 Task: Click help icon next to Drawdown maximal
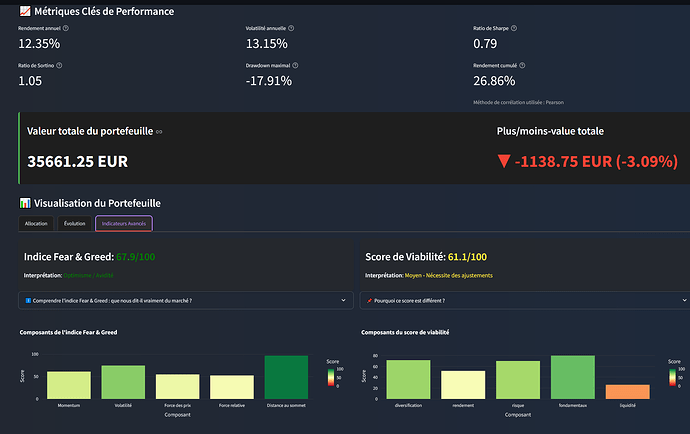click(x=293, y=65)
